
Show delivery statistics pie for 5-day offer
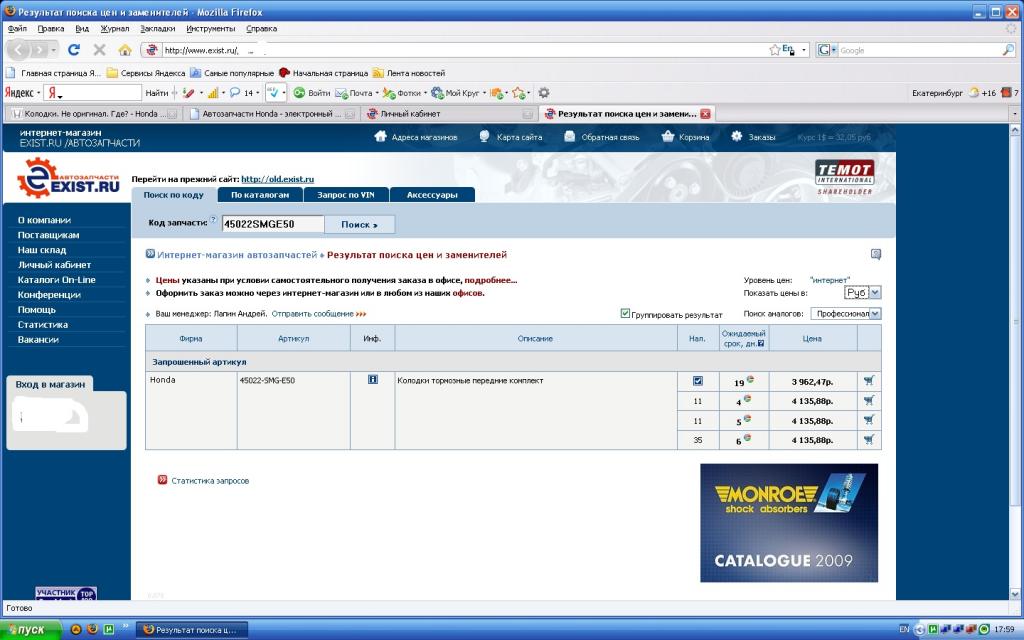[x=747, y=418]
